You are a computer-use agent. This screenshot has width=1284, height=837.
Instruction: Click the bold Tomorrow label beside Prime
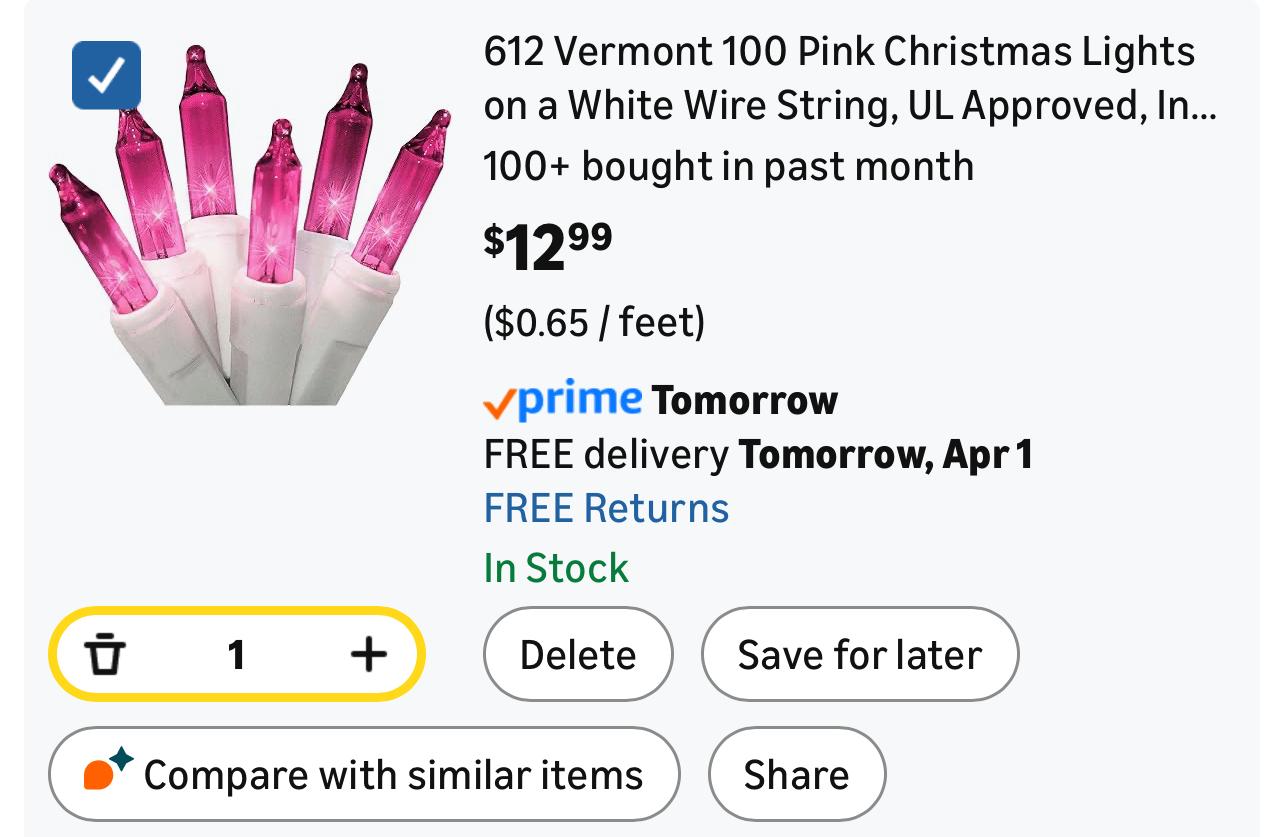click(x=744, y=401)
